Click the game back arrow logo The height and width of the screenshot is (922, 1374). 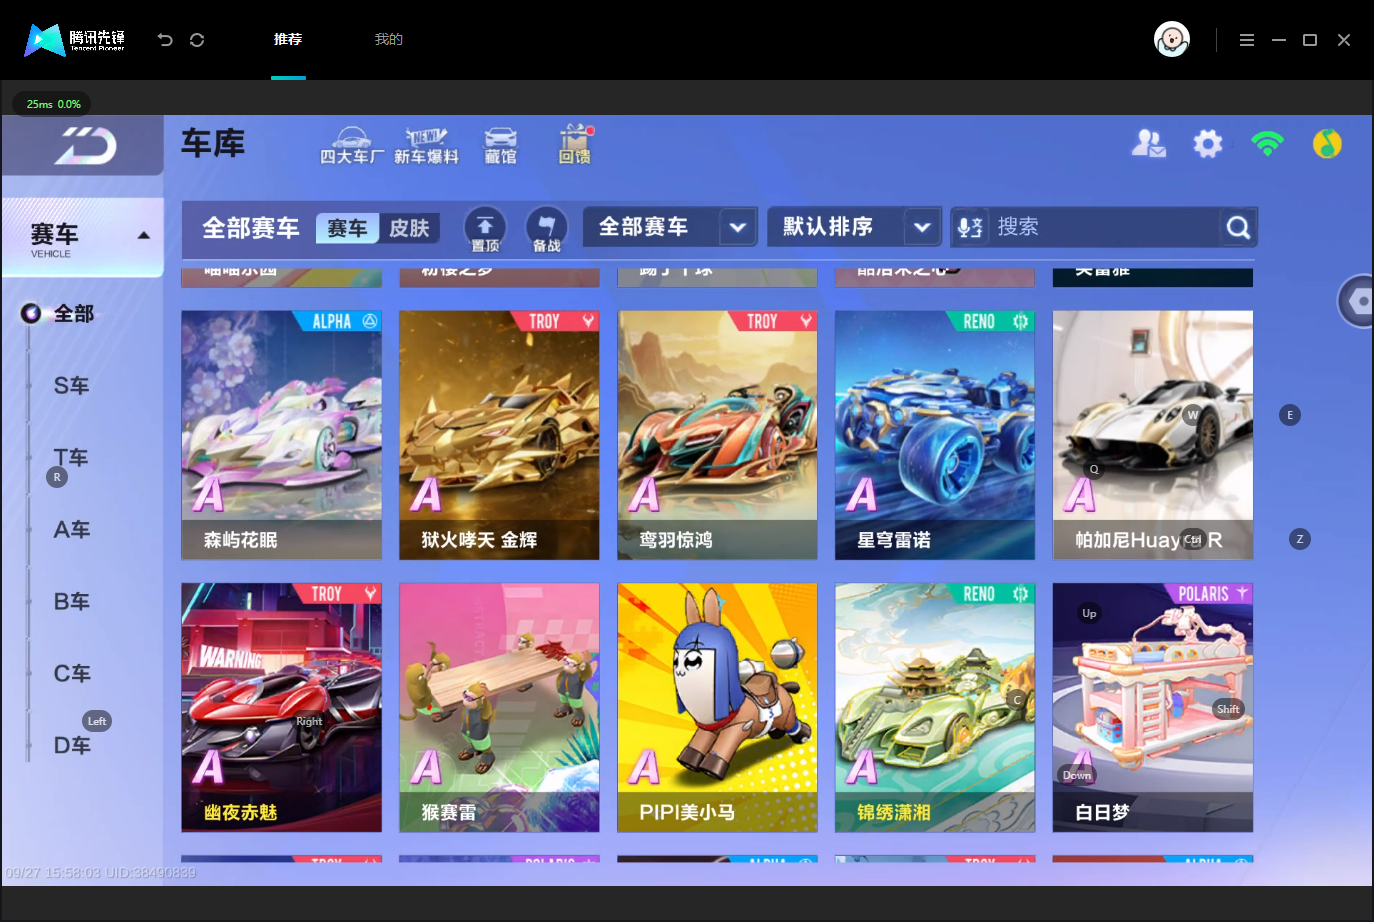coord(86,147)
